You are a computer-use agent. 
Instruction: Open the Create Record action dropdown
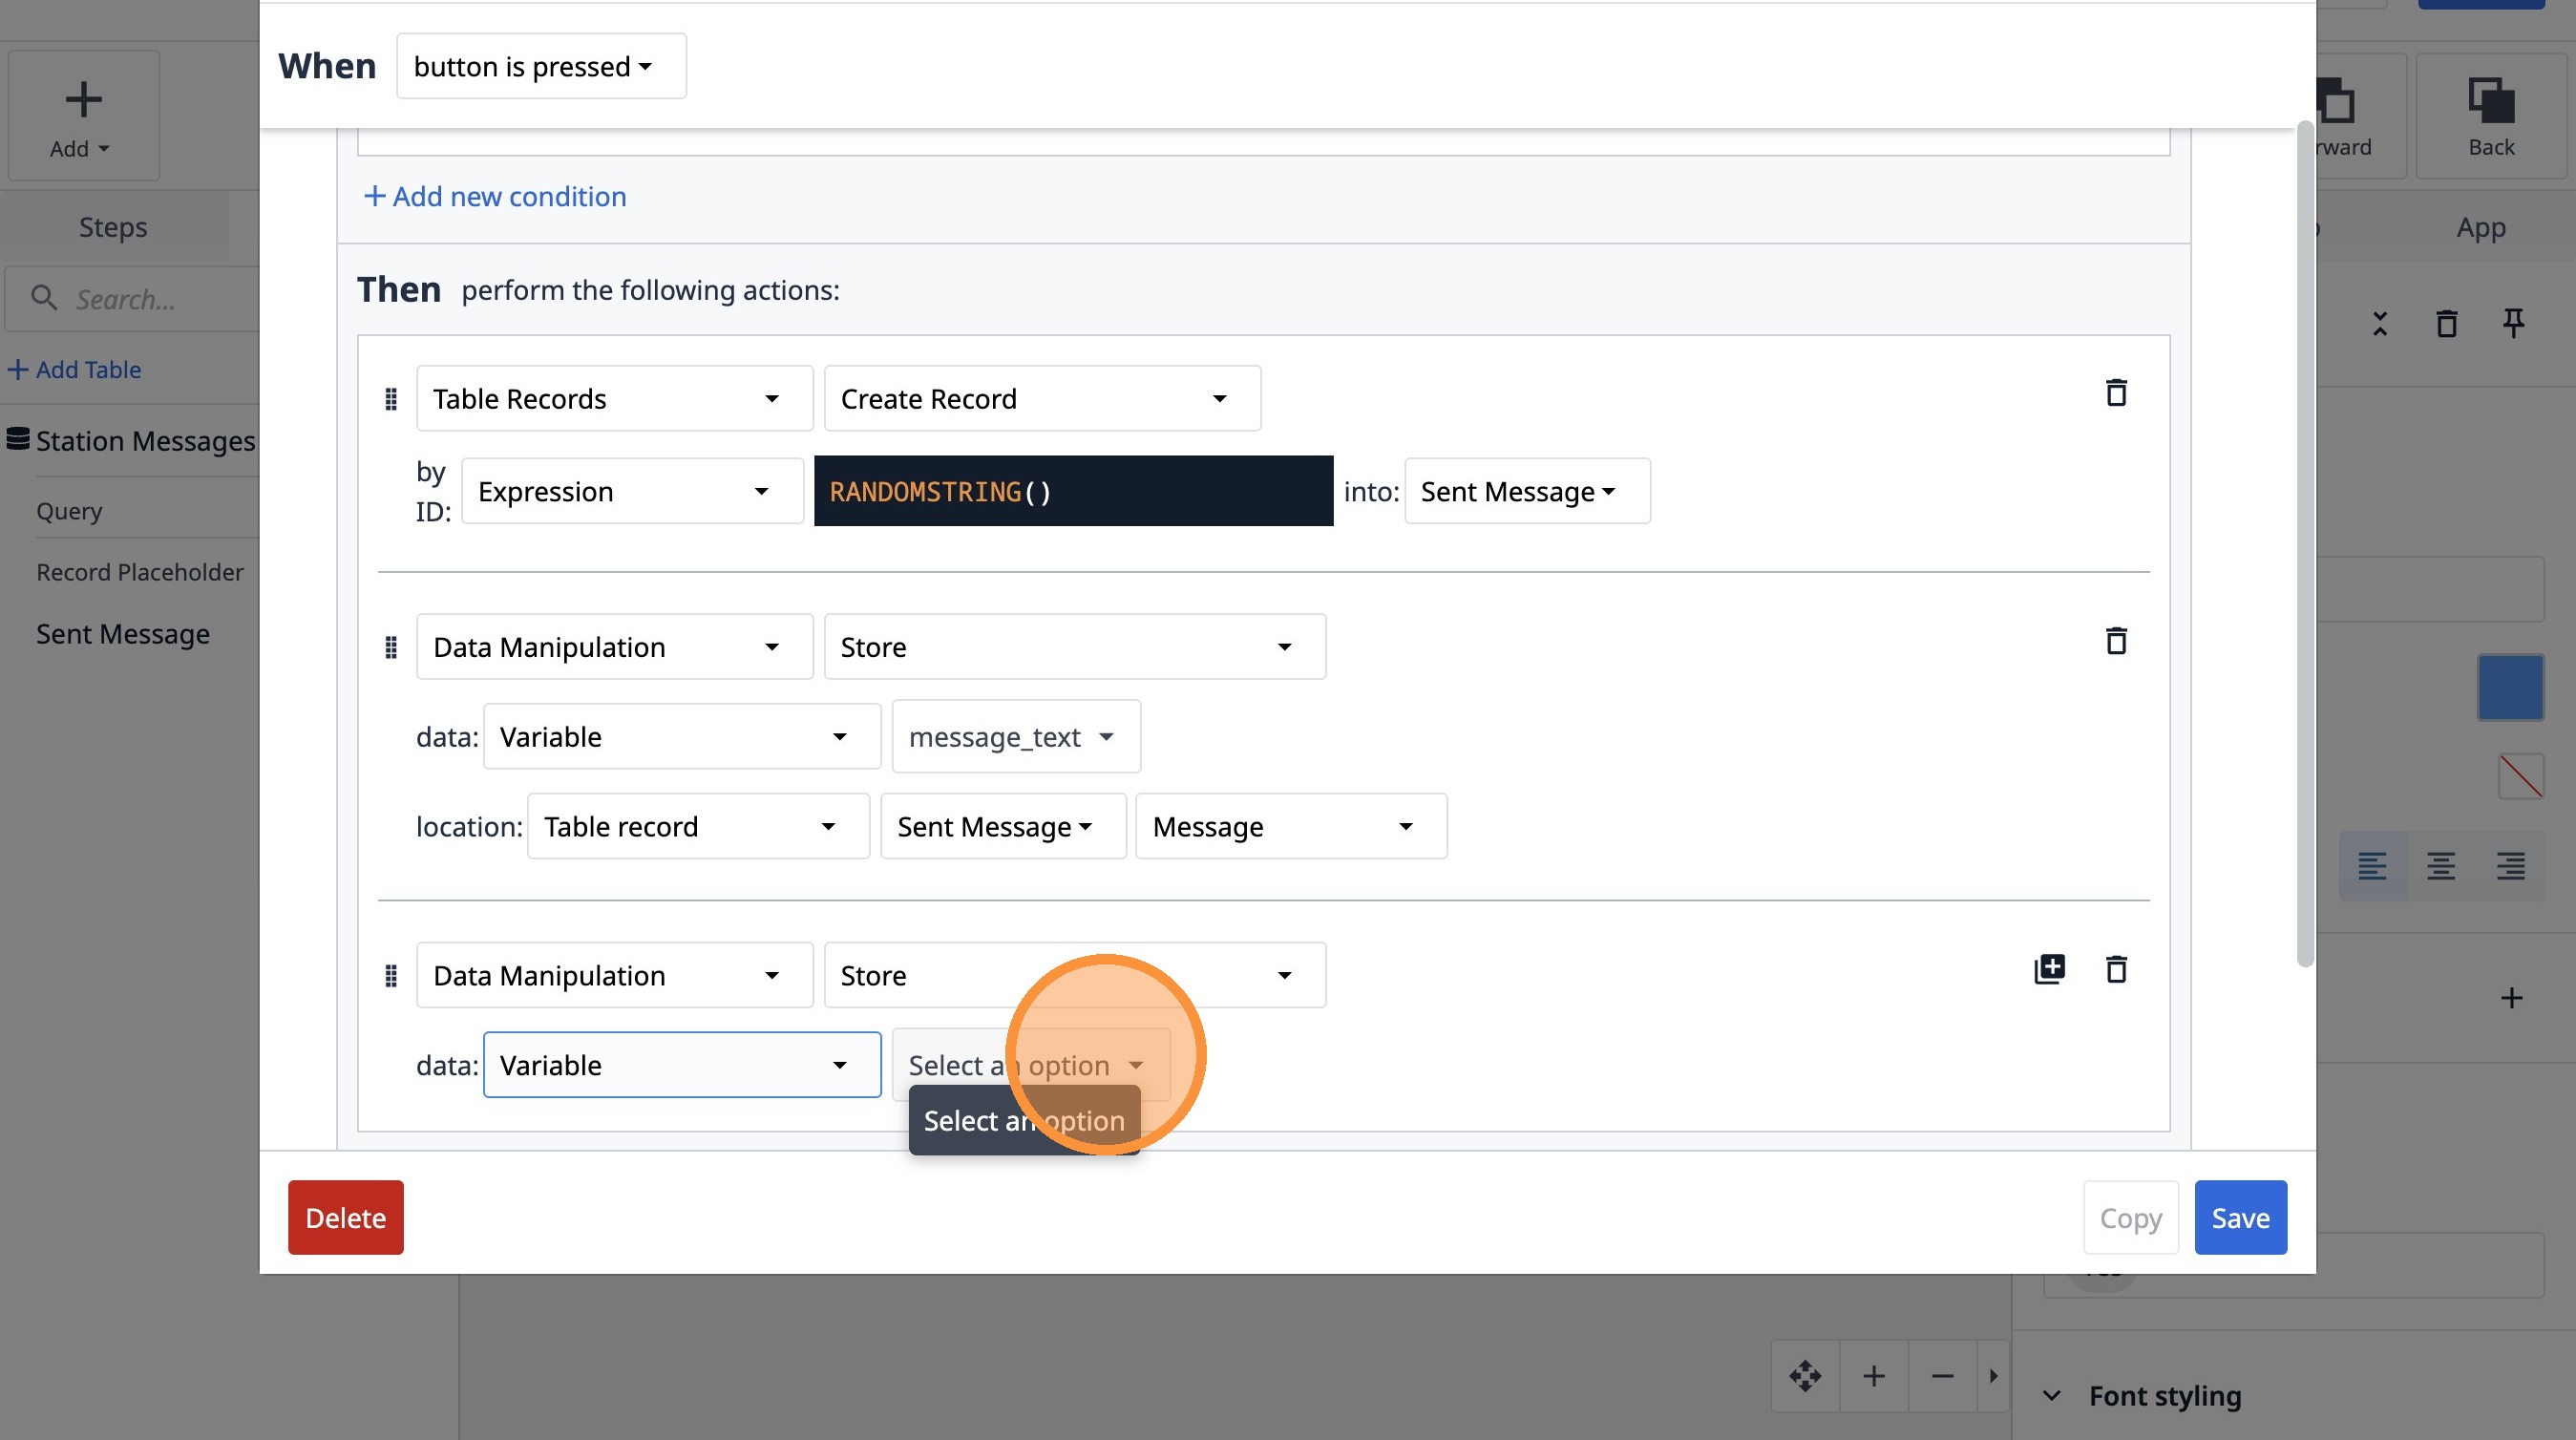coord(1041,399)
